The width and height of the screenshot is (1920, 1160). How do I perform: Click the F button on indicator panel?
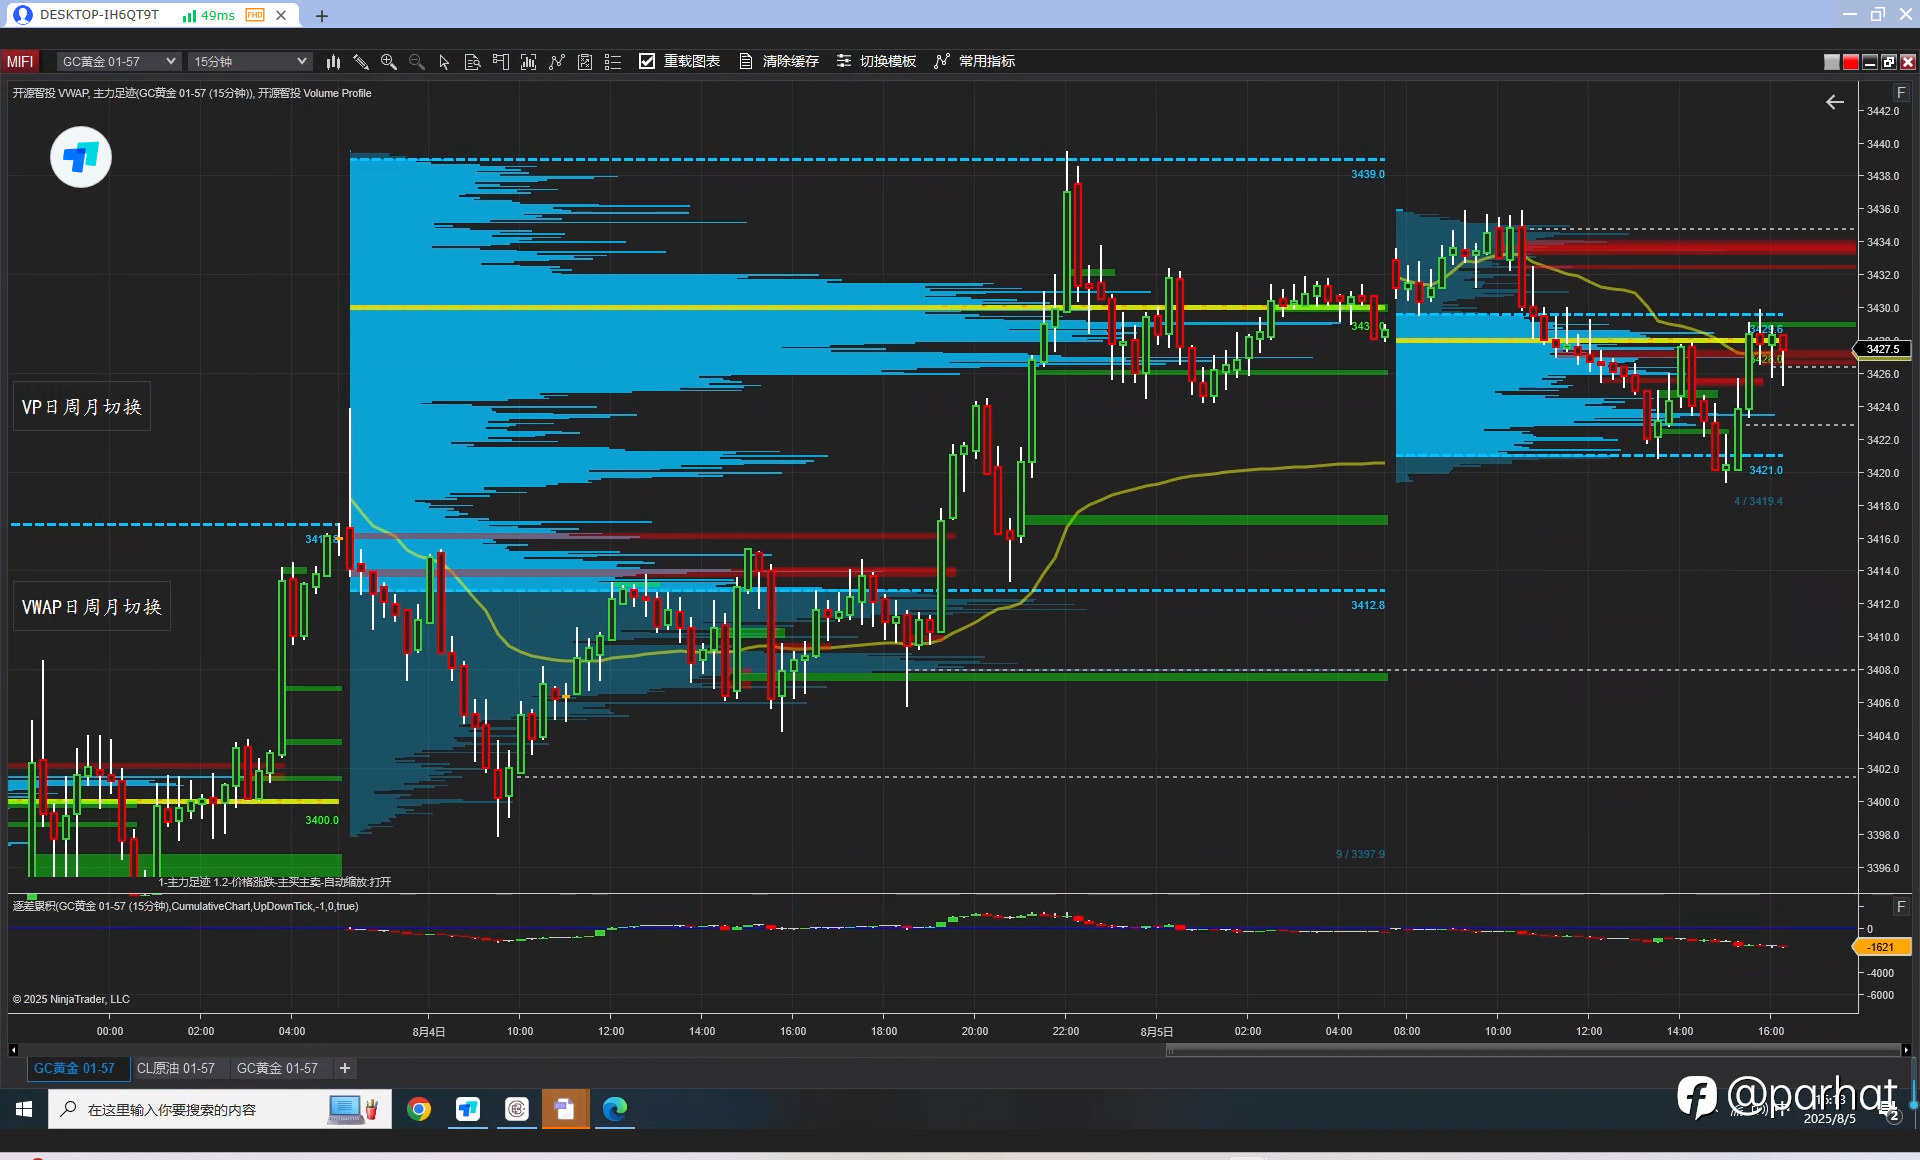(x=1901, y=907)
